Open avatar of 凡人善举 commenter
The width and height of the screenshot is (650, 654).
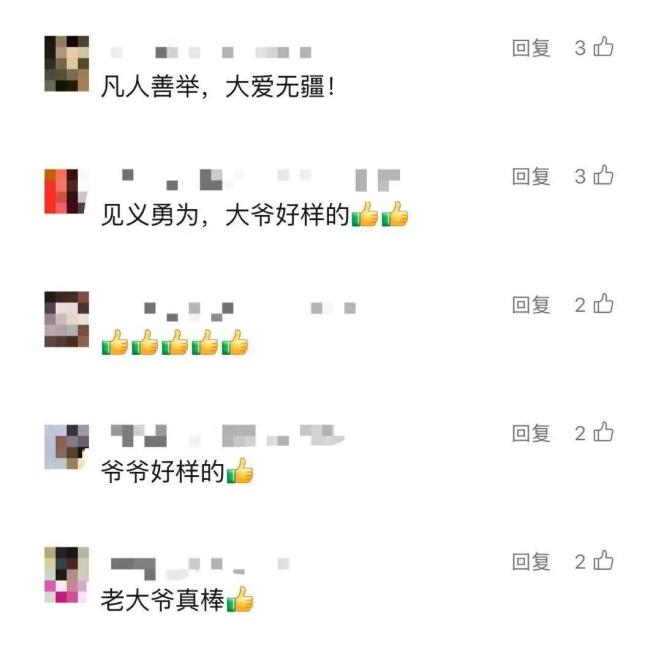(x=67, y=63)
